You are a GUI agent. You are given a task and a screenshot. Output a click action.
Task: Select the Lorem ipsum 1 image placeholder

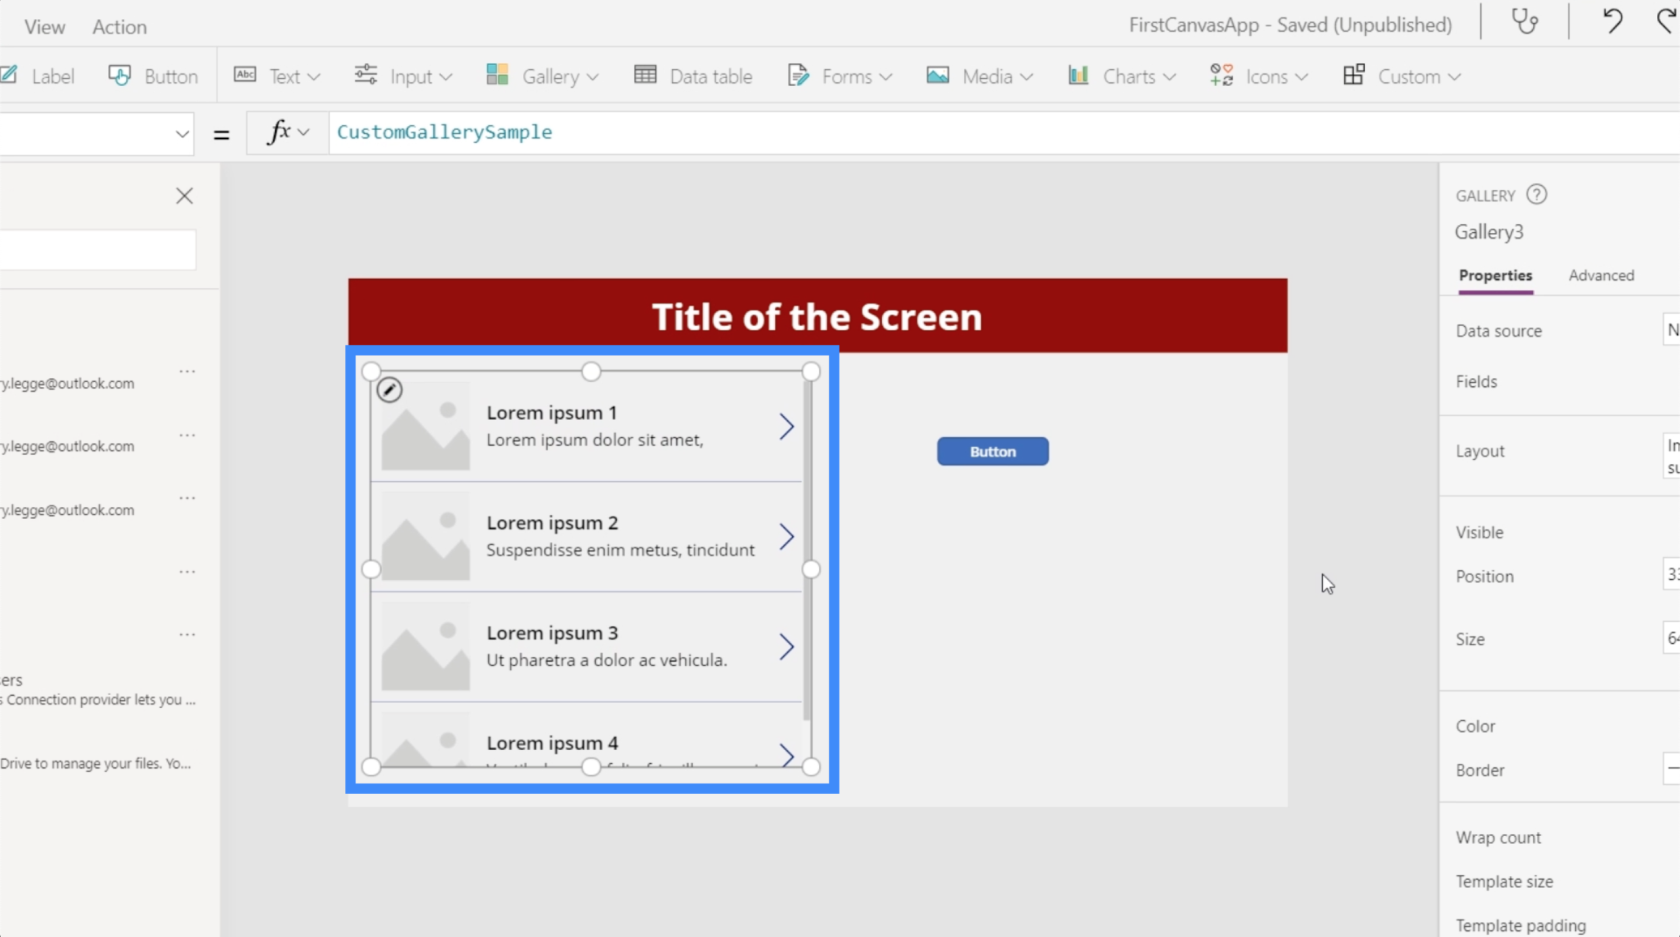point(425,426)
